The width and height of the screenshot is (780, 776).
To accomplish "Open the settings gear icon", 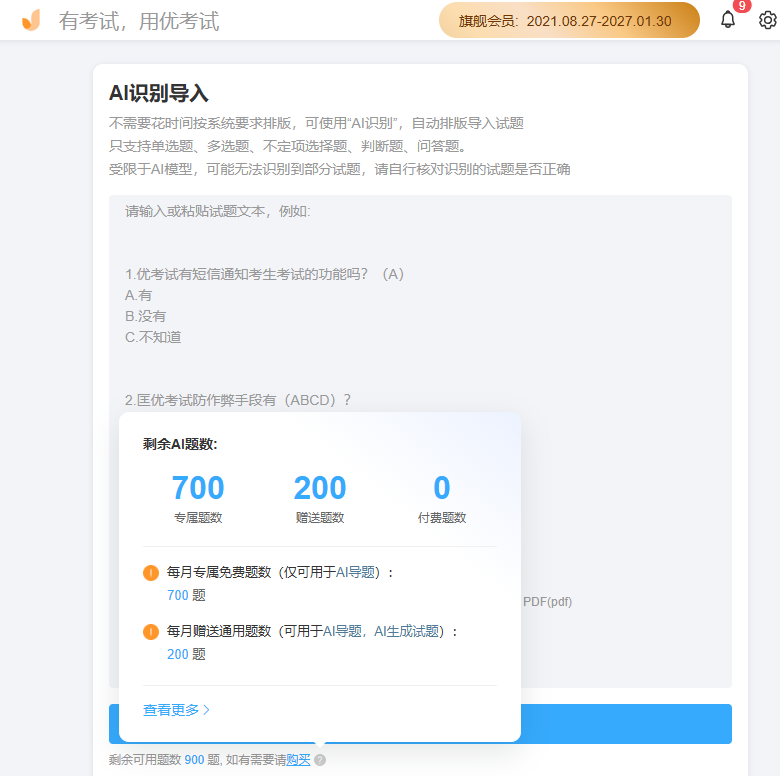I will [768, 20].
